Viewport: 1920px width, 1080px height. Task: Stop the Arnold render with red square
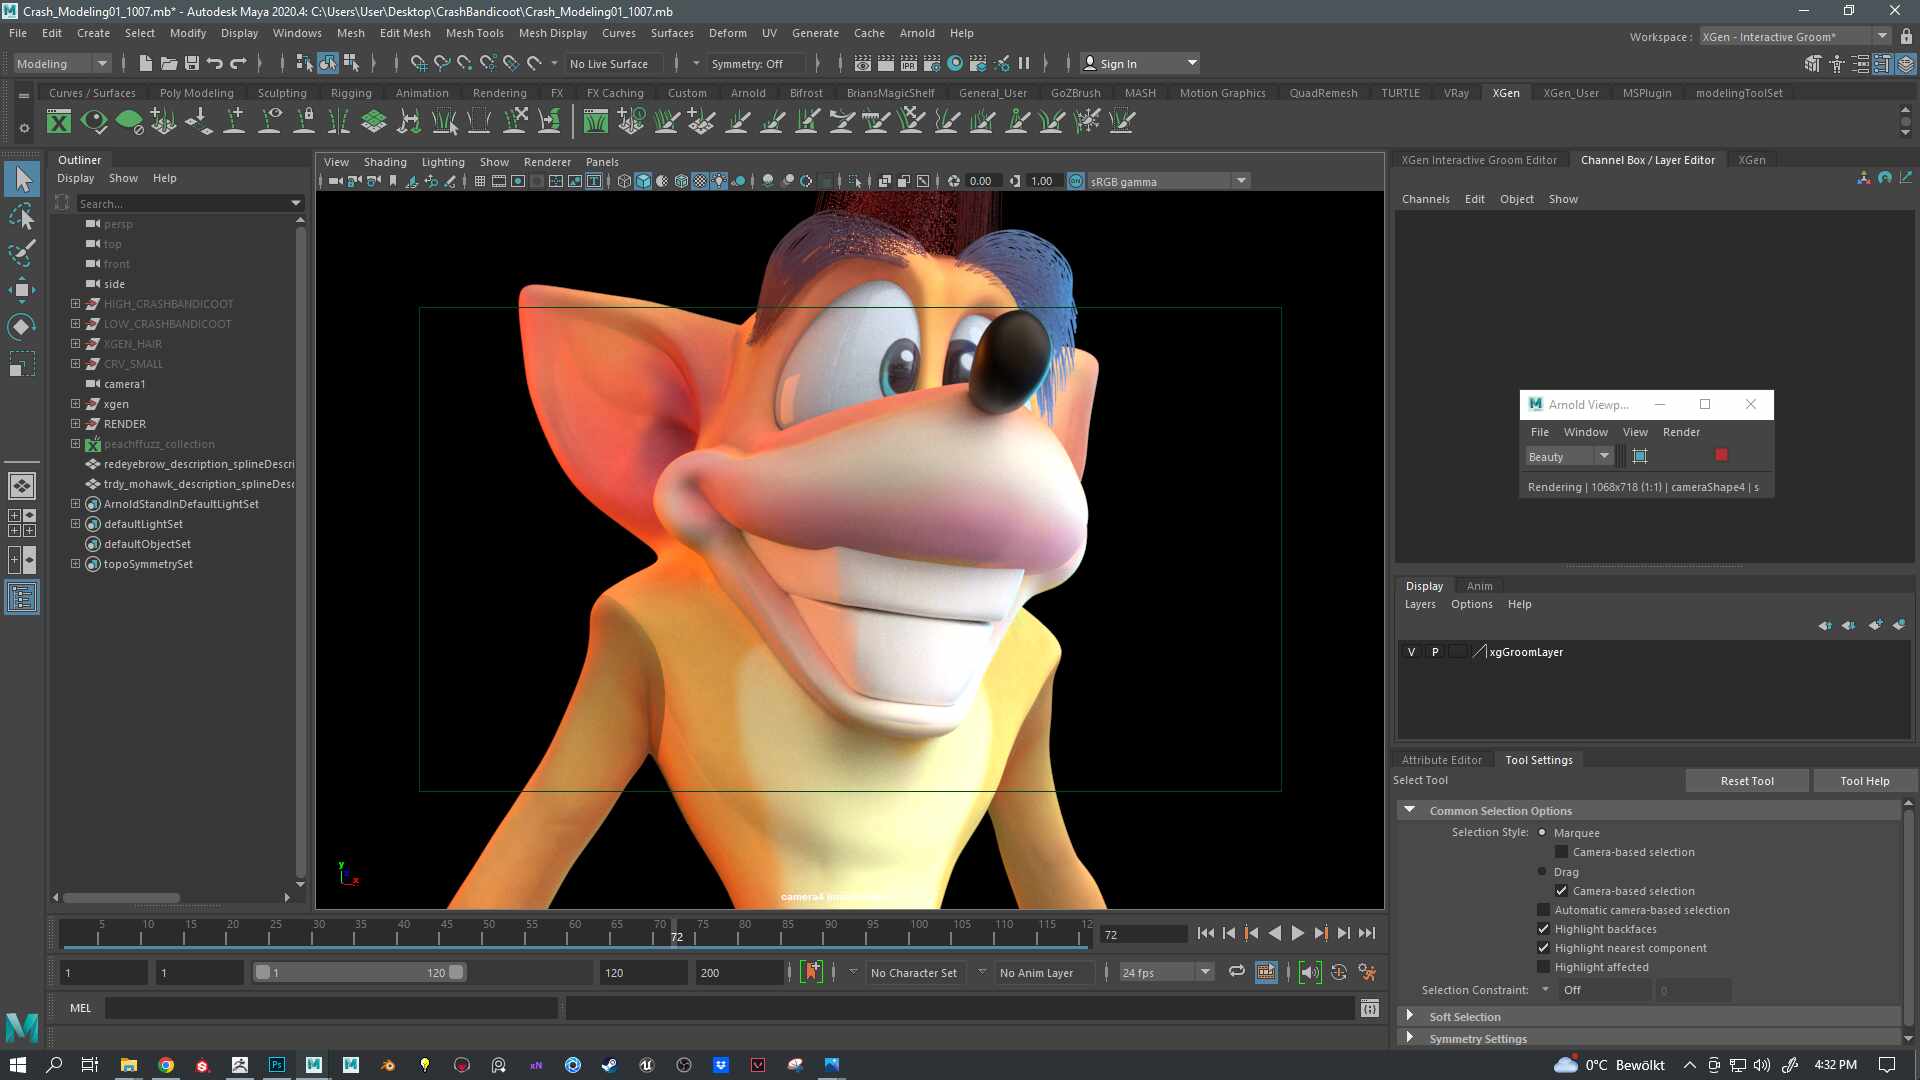click(x=1721, y=455)
